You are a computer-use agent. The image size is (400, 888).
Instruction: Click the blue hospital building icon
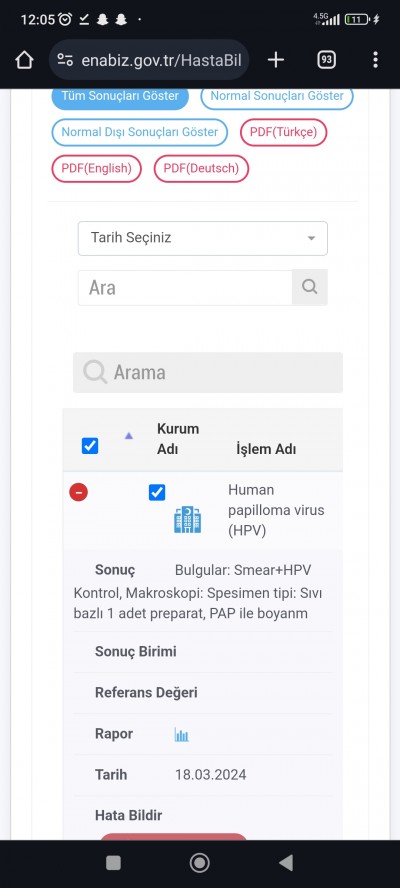coord(188,519)
